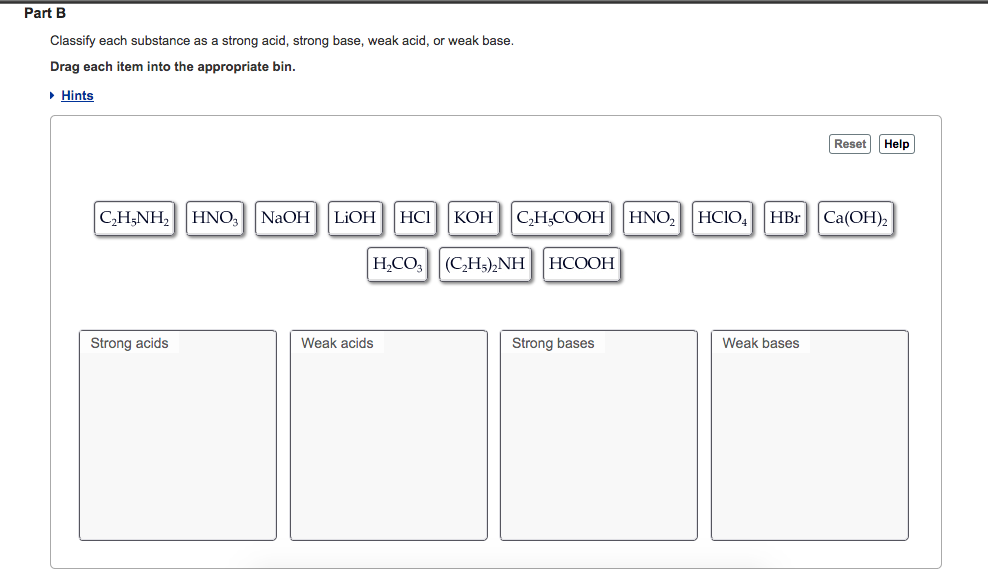Click the C2H5COOH tile
Screen dimensions: 988x569
(561, 217)
